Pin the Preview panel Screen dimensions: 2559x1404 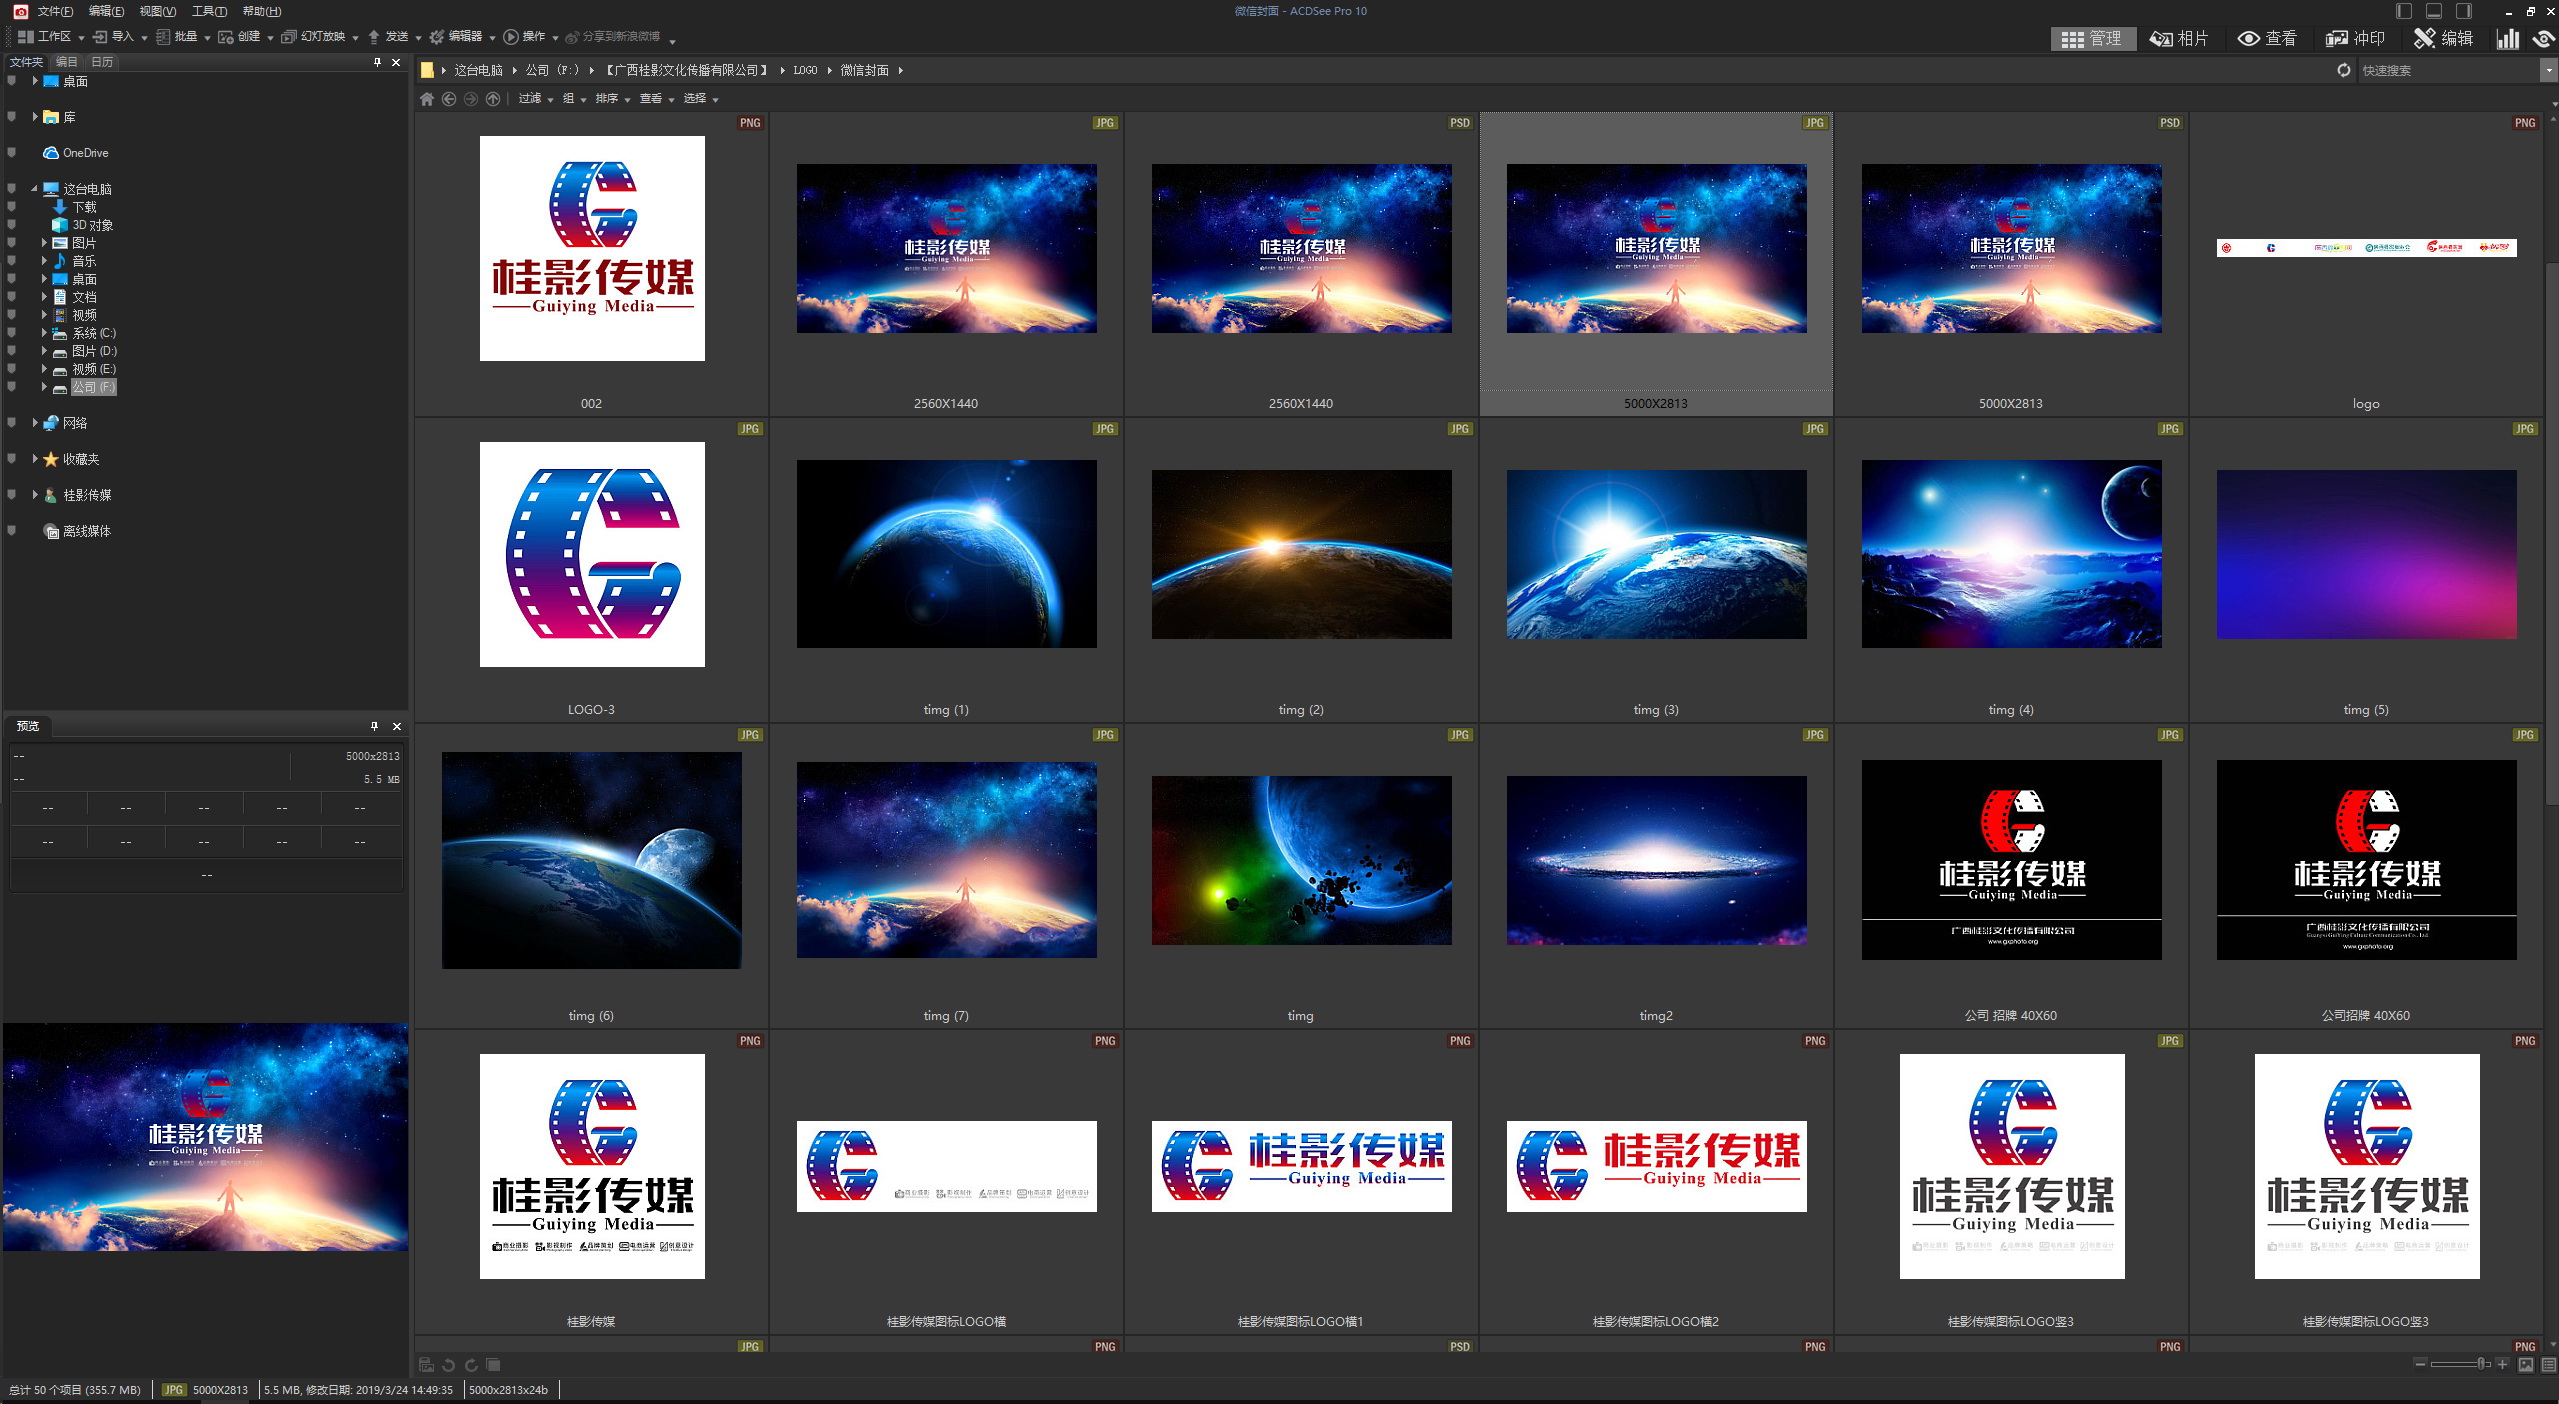point(375,726)
